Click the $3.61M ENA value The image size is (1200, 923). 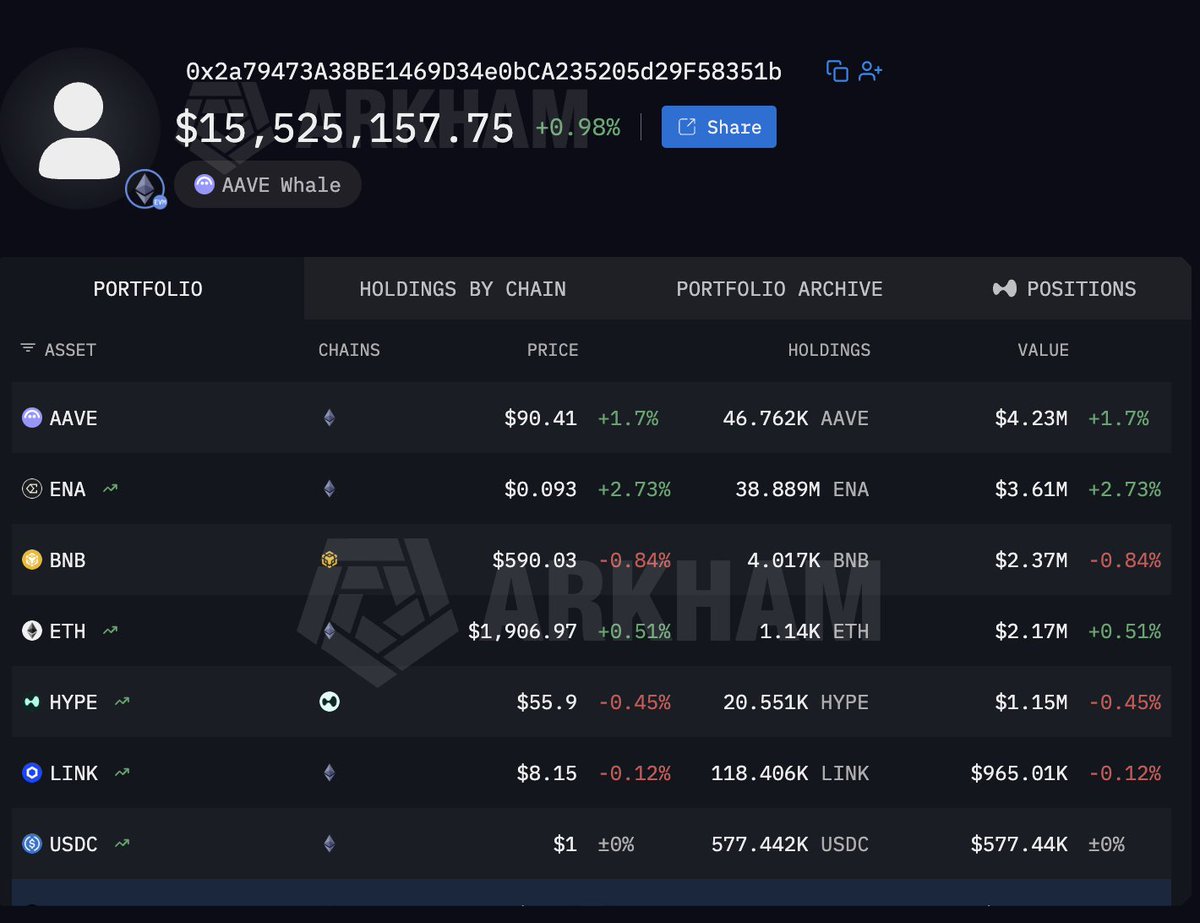click(x=1031, y=489)
